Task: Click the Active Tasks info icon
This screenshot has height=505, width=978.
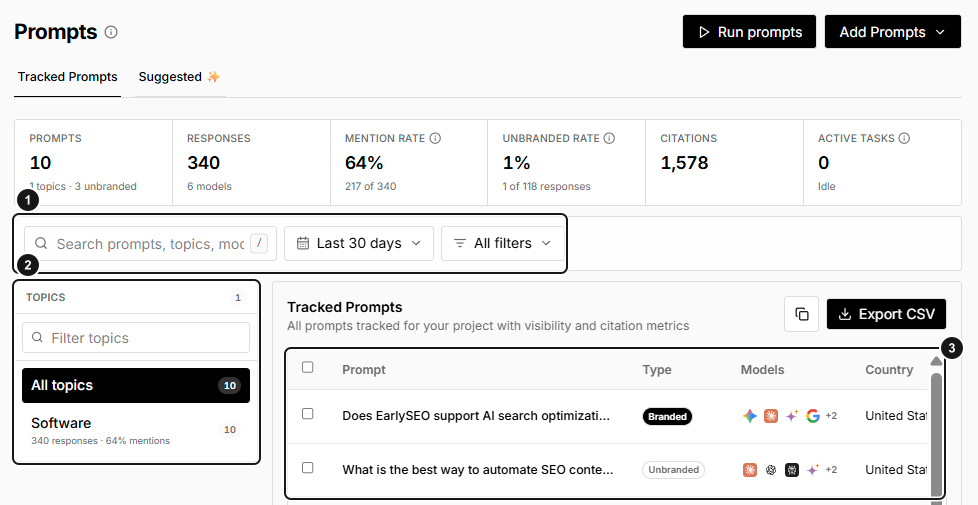Action: pyautogui.click(x=904, y=138)
